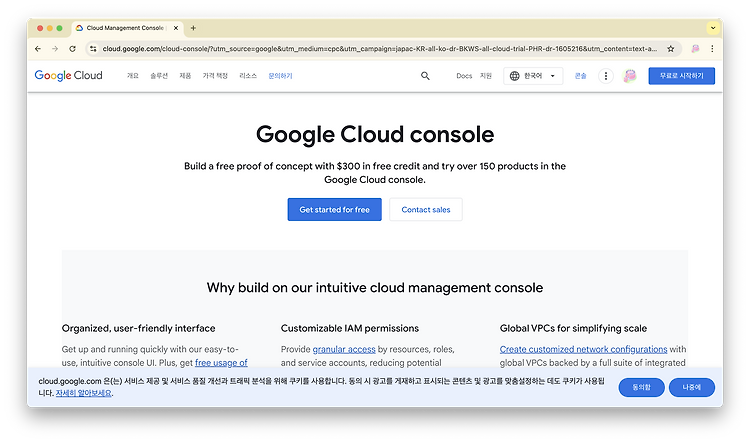The width and height of the screenshot is (750, 443).
Task: Open the 개요 menu item
Action: [132, 76]
